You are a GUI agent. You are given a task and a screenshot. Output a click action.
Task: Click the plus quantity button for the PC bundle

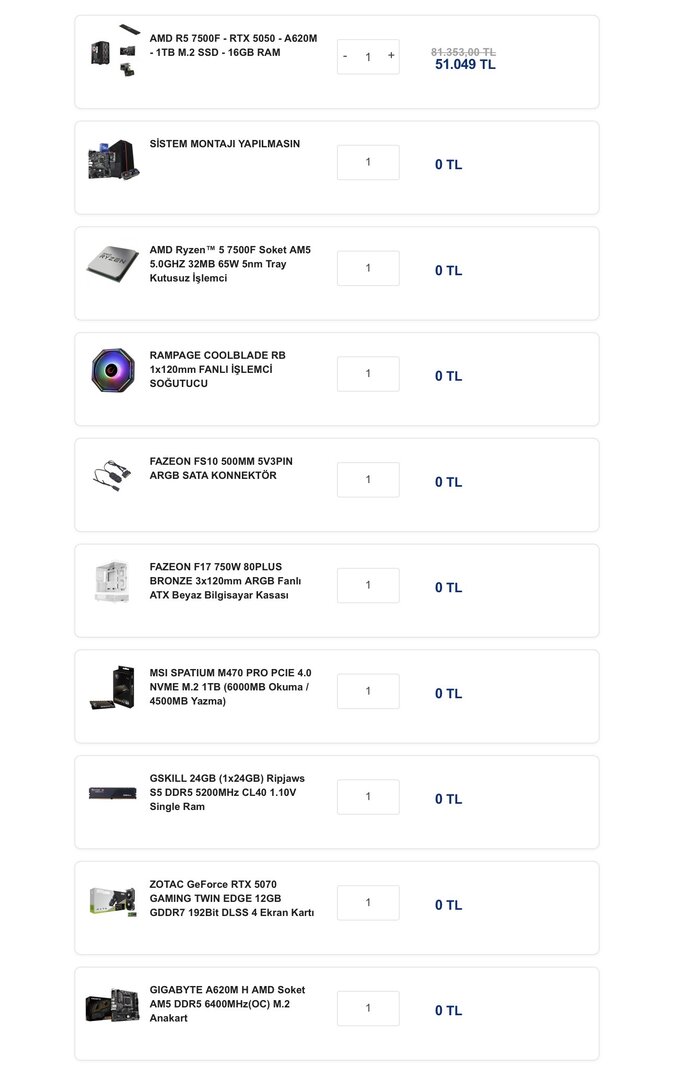(x=391, y=56)
